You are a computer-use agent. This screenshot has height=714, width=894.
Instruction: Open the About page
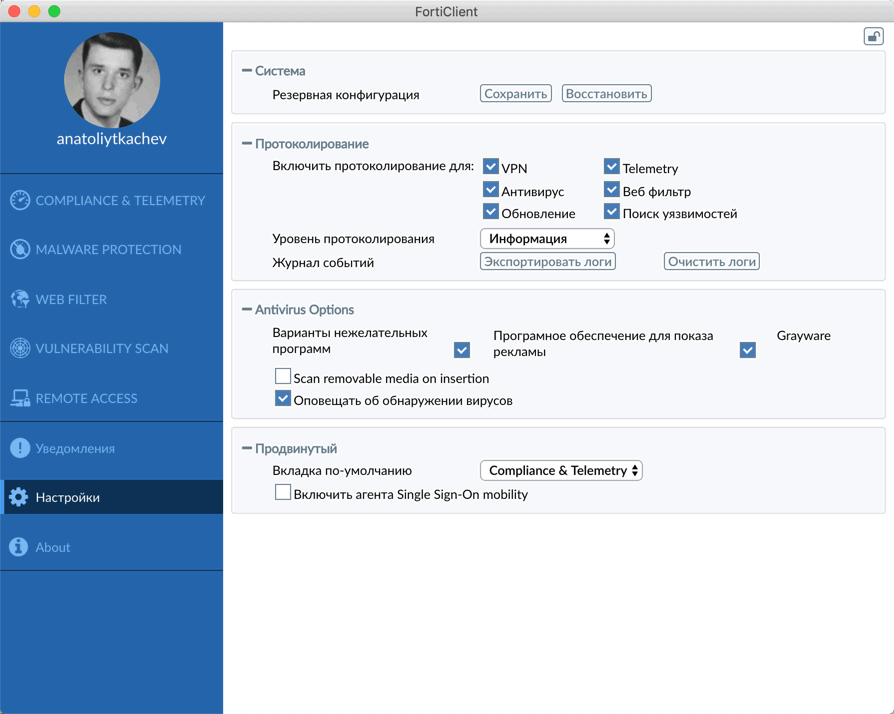click(x=112, y=546)
